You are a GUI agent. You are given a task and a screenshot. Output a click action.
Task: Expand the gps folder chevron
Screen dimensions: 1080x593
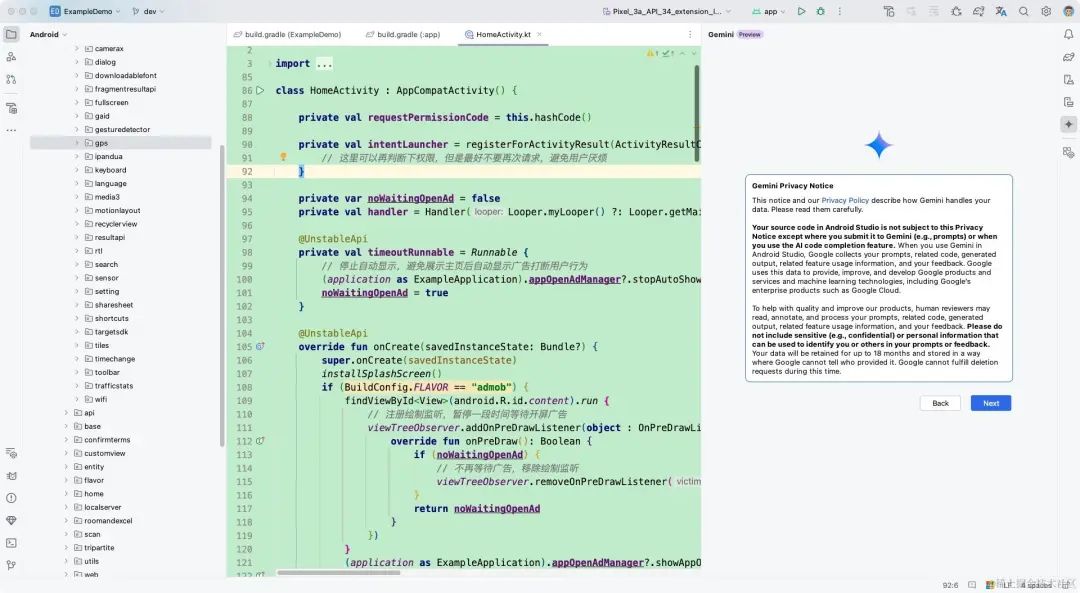click(76, 143)
